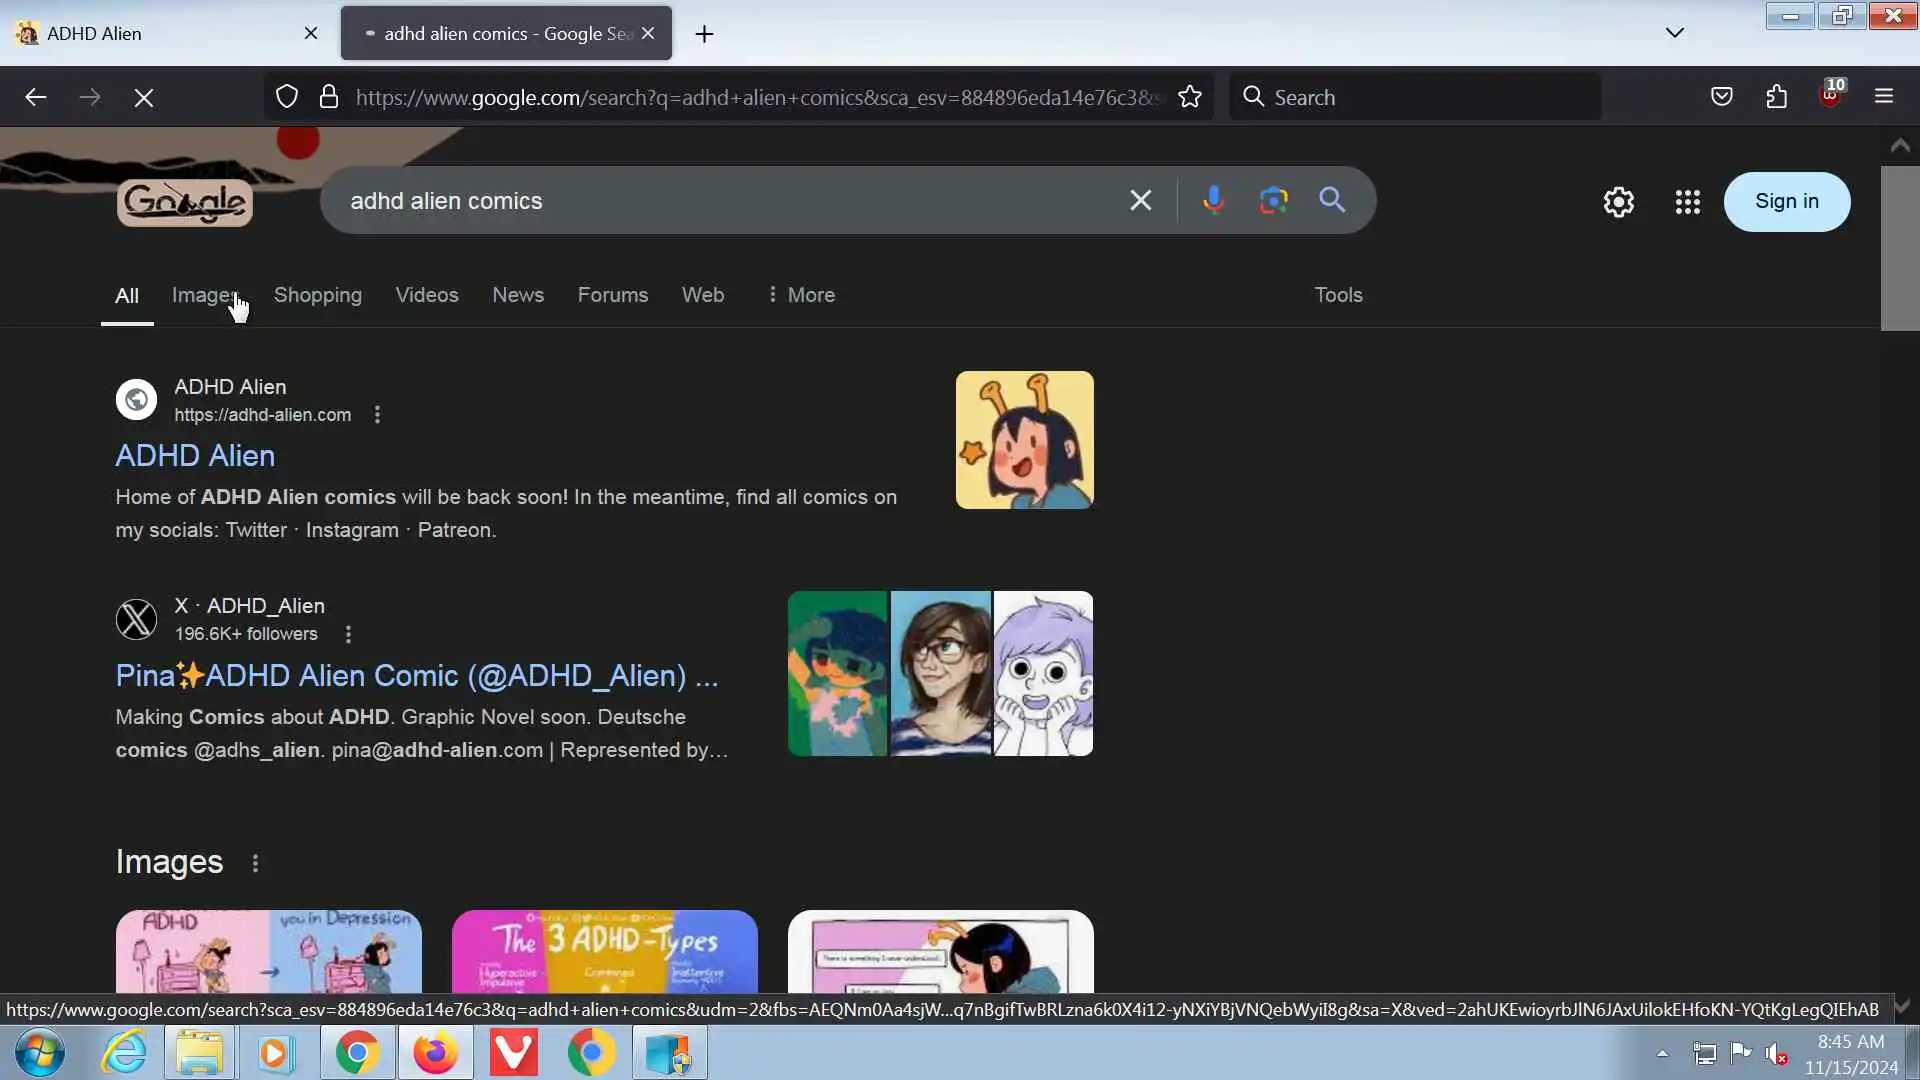Open the 3 ADHD-Types image thumbnail

point(604,950)
